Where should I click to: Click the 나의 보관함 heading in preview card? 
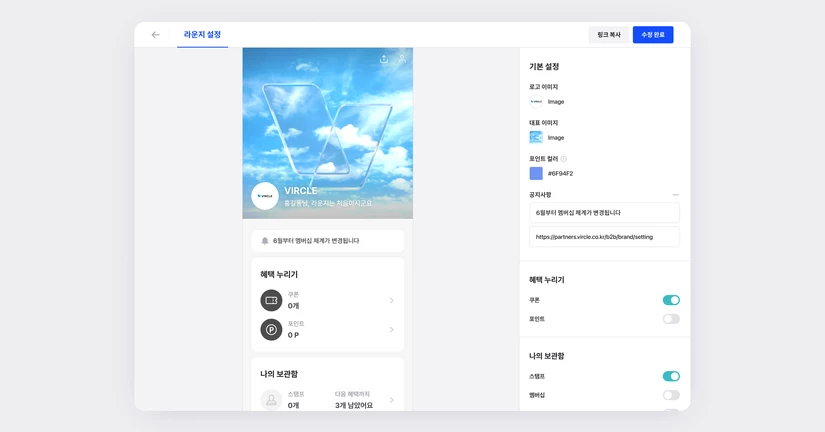(279, 374)
